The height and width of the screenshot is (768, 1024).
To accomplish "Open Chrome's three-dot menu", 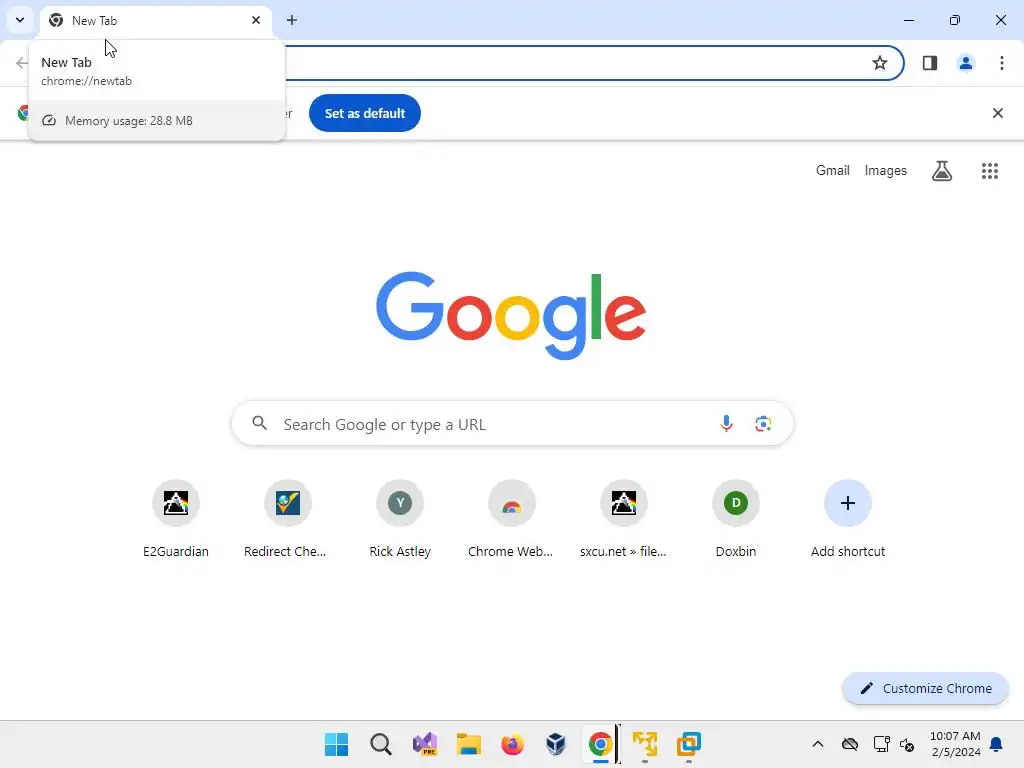I will tap(1001, 63).
